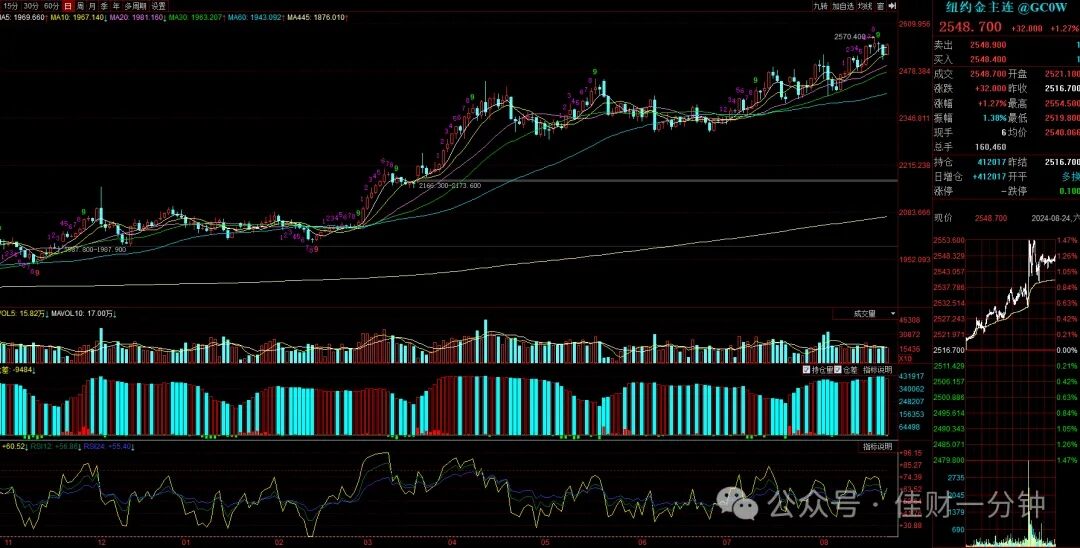Screen dimensions: 1080x548
Task: Open the 设置 settings button
Action: [159, 6]
